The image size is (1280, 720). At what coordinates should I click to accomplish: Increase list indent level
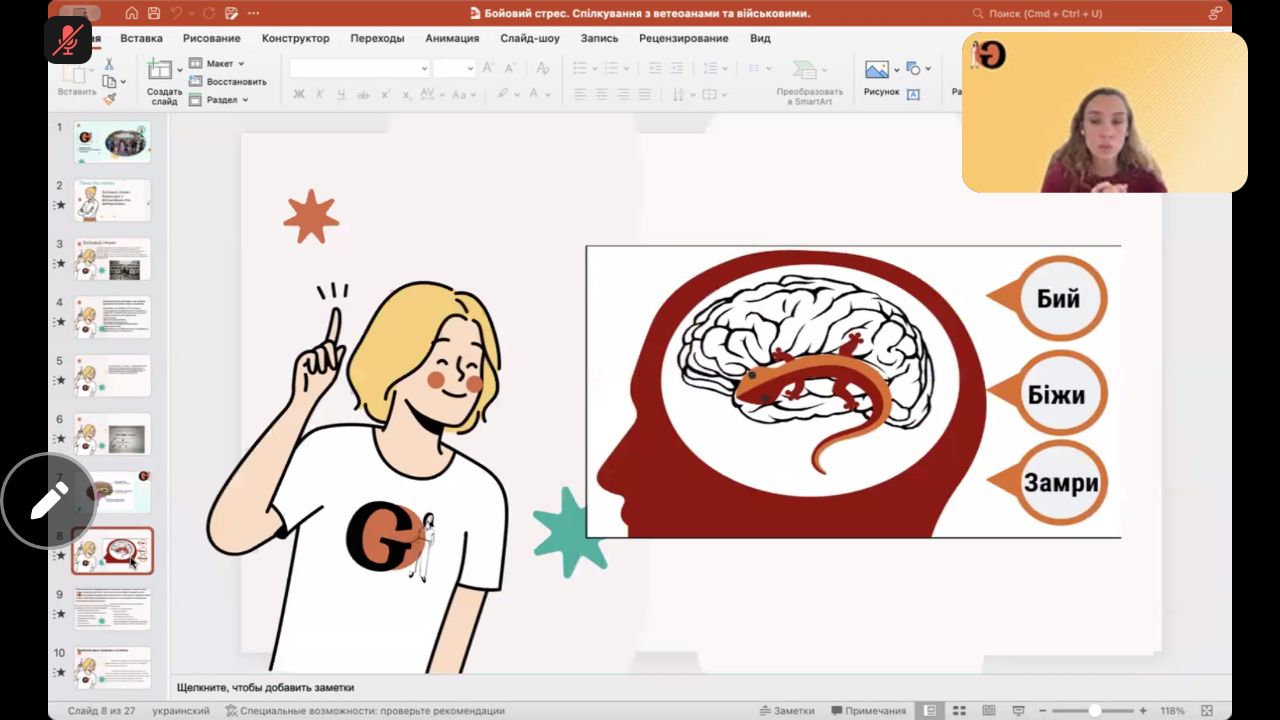(x=678, y=68)
